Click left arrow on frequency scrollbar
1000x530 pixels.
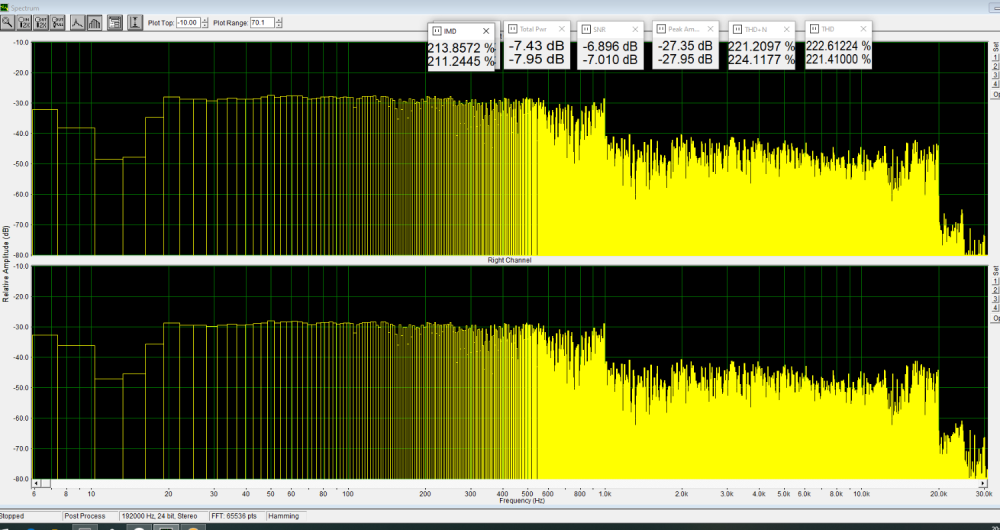pyautogui.click(x=36, y=483)
